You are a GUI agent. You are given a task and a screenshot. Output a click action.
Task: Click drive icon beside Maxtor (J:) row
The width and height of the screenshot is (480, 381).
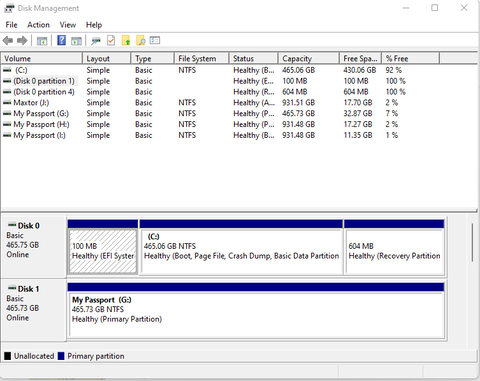(7, 103)
